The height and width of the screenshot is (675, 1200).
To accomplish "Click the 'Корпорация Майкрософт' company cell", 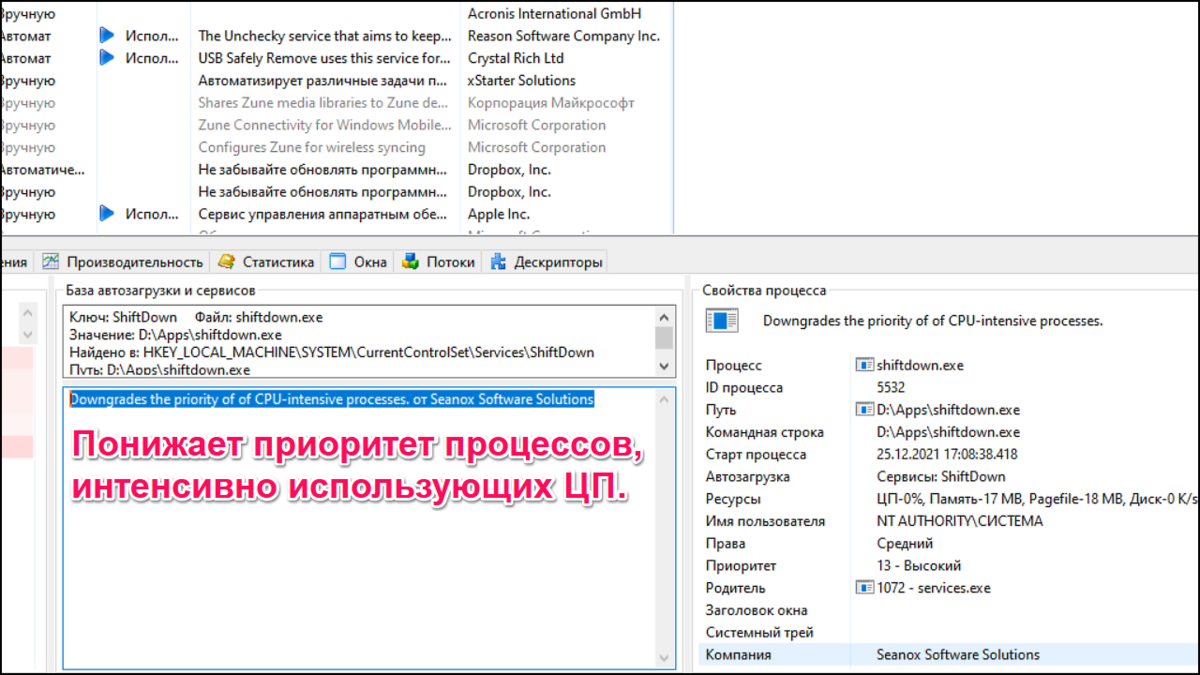I will point(551,102).
